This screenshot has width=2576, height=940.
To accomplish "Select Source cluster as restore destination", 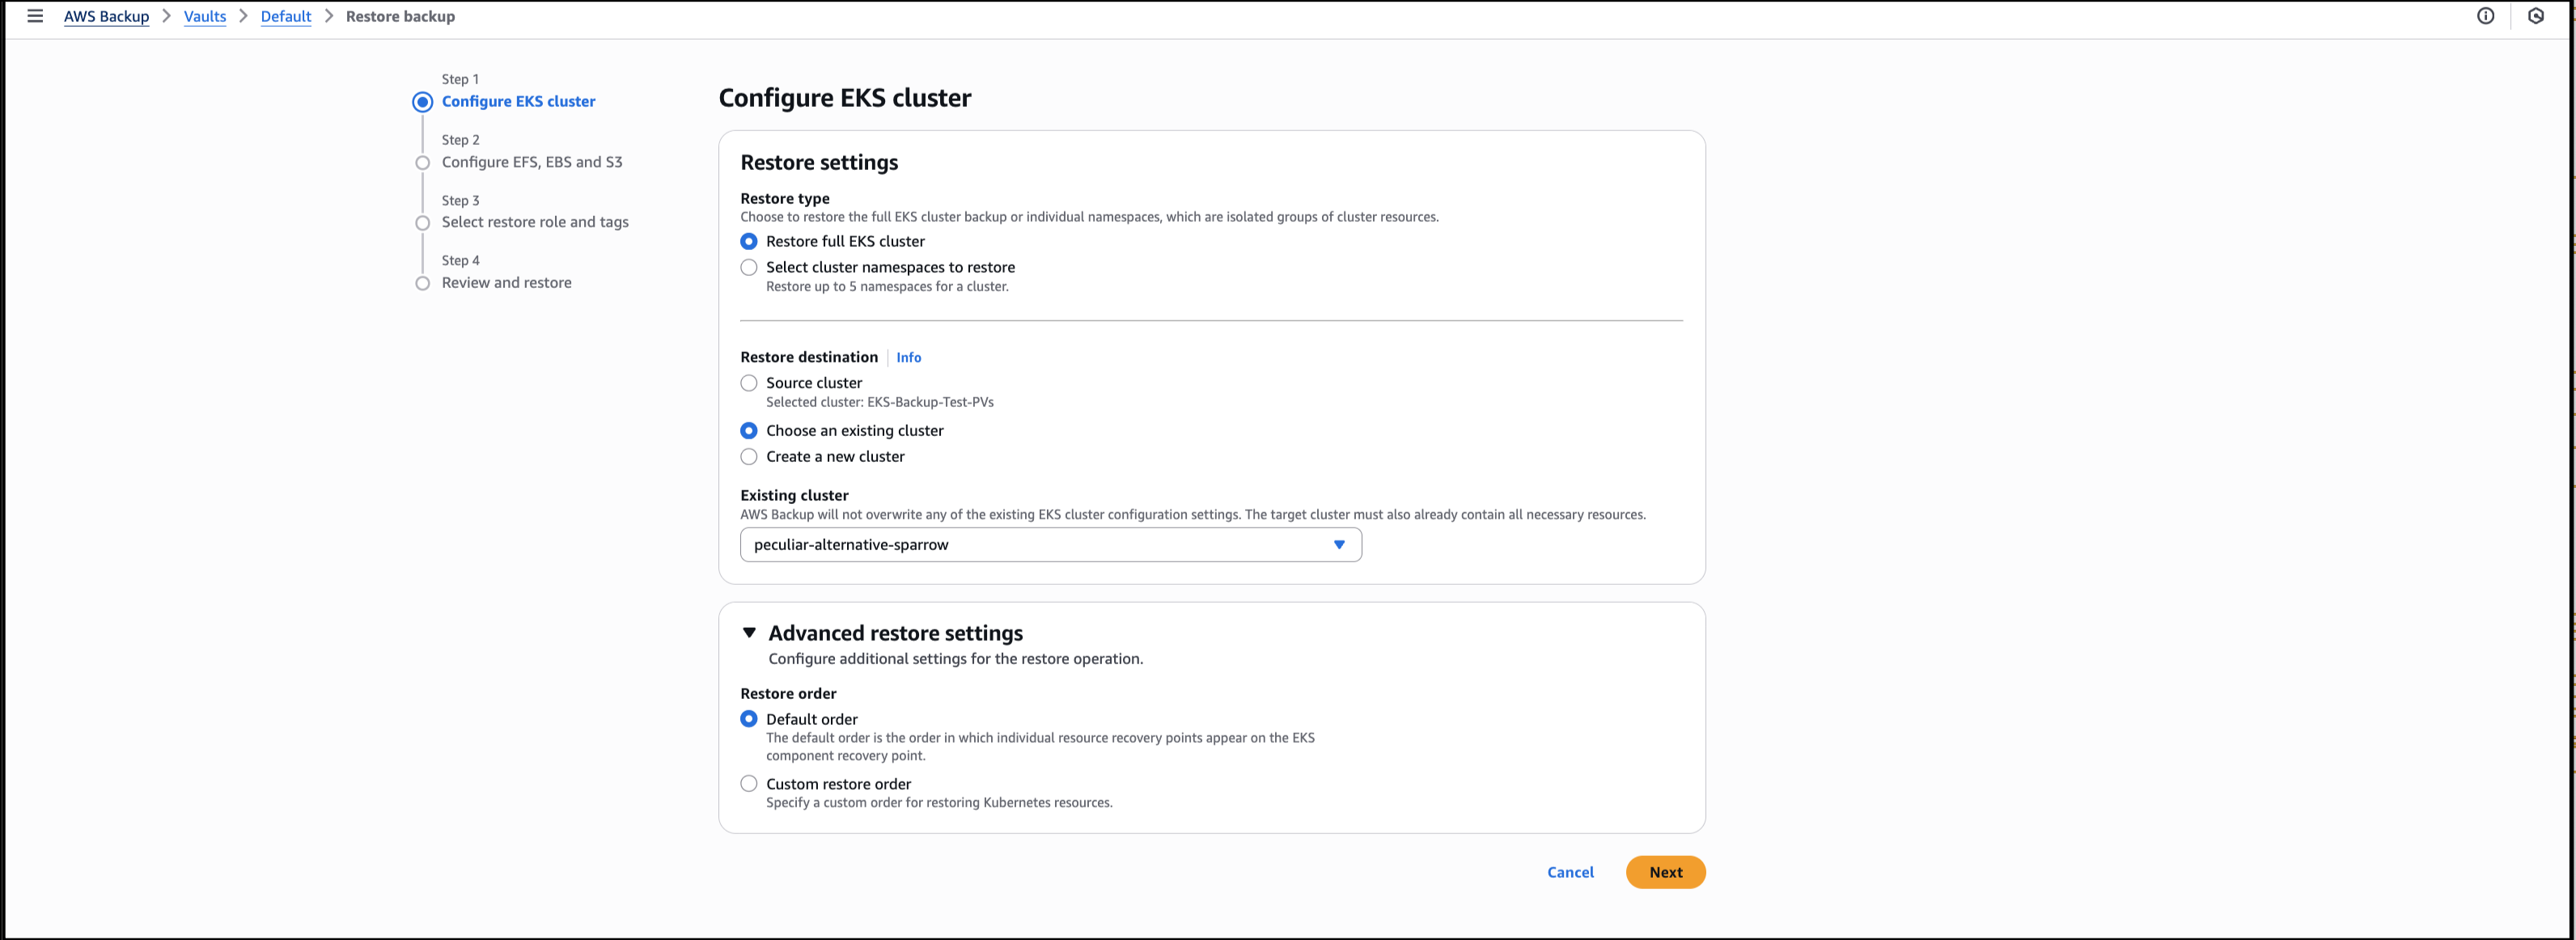I will coord(749,383).
